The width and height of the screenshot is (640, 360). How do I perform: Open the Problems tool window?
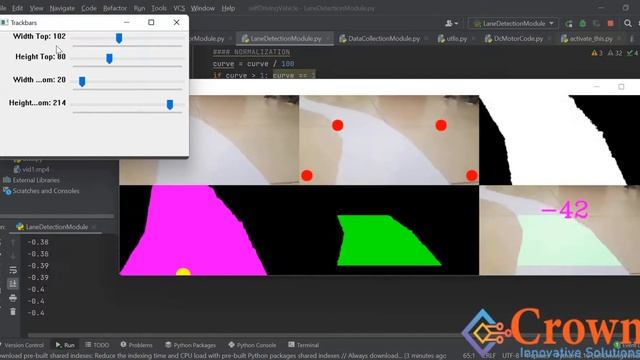click(136, 345)
